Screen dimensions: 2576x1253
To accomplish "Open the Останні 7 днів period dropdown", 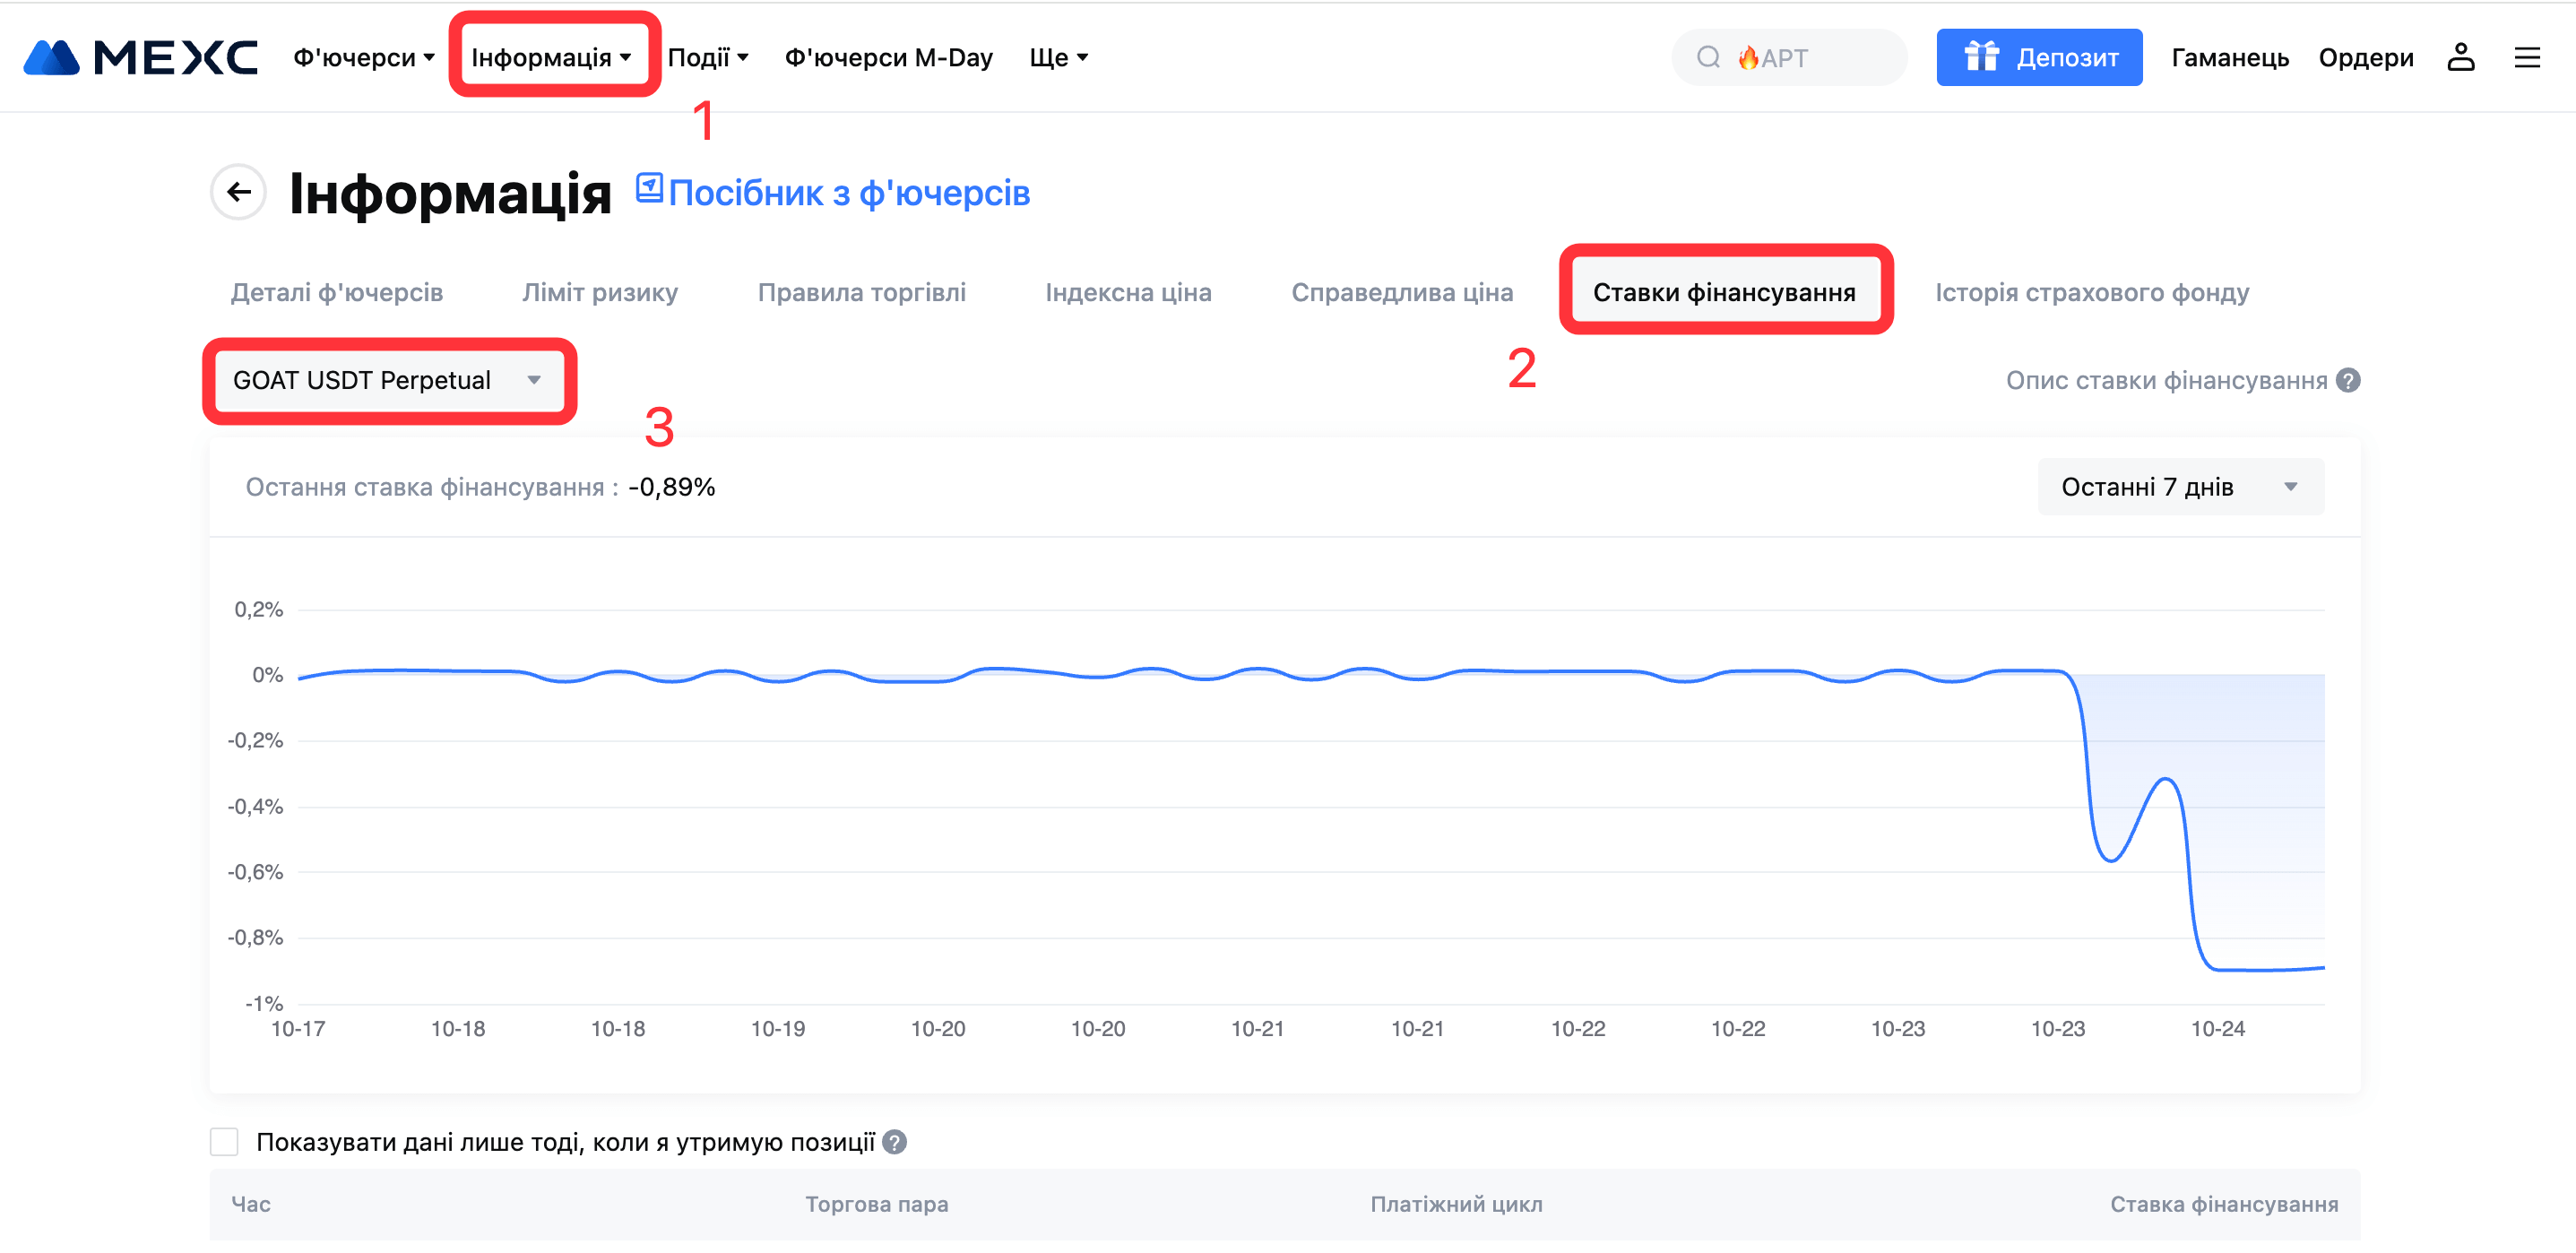I will (x=2180, y=487).
